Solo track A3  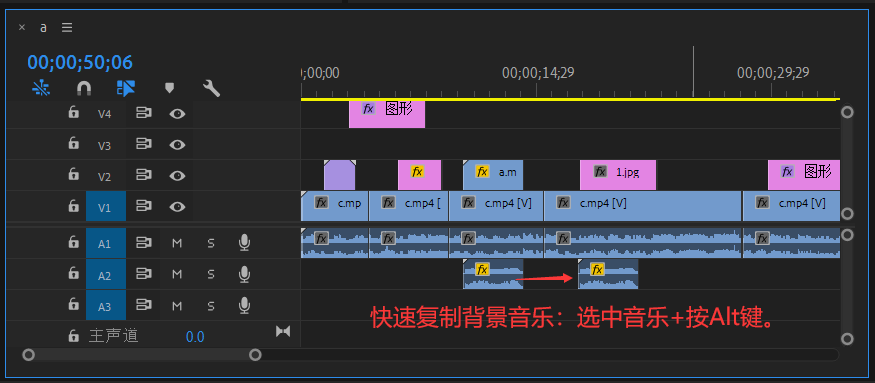211,305
